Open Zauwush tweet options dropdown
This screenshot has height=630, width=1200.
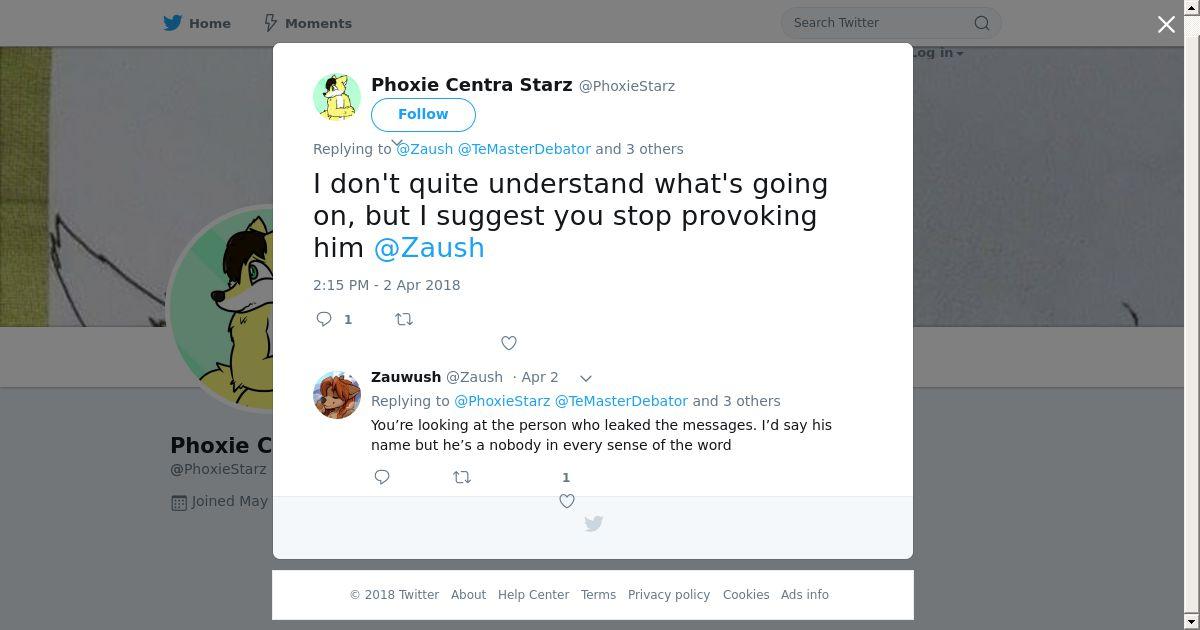[x=586, y=378]
